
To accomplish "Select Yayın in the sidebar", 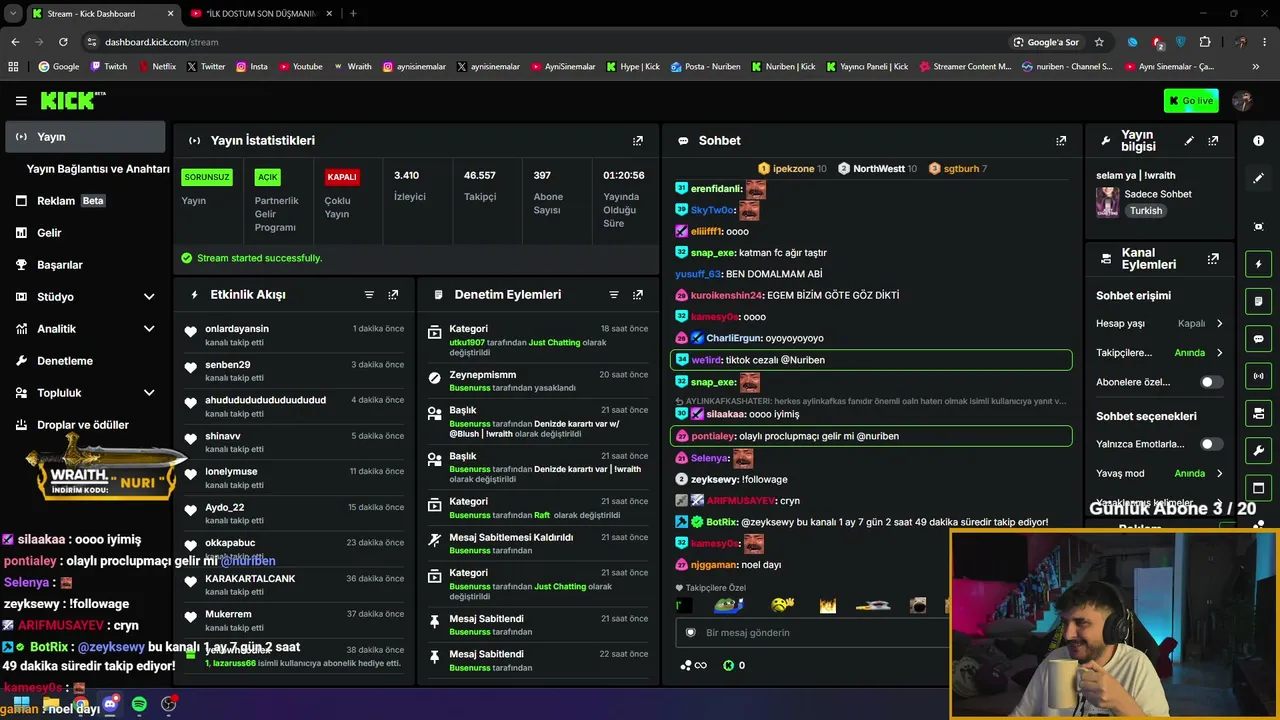I will pyautogui.click(x=84, y=137).
